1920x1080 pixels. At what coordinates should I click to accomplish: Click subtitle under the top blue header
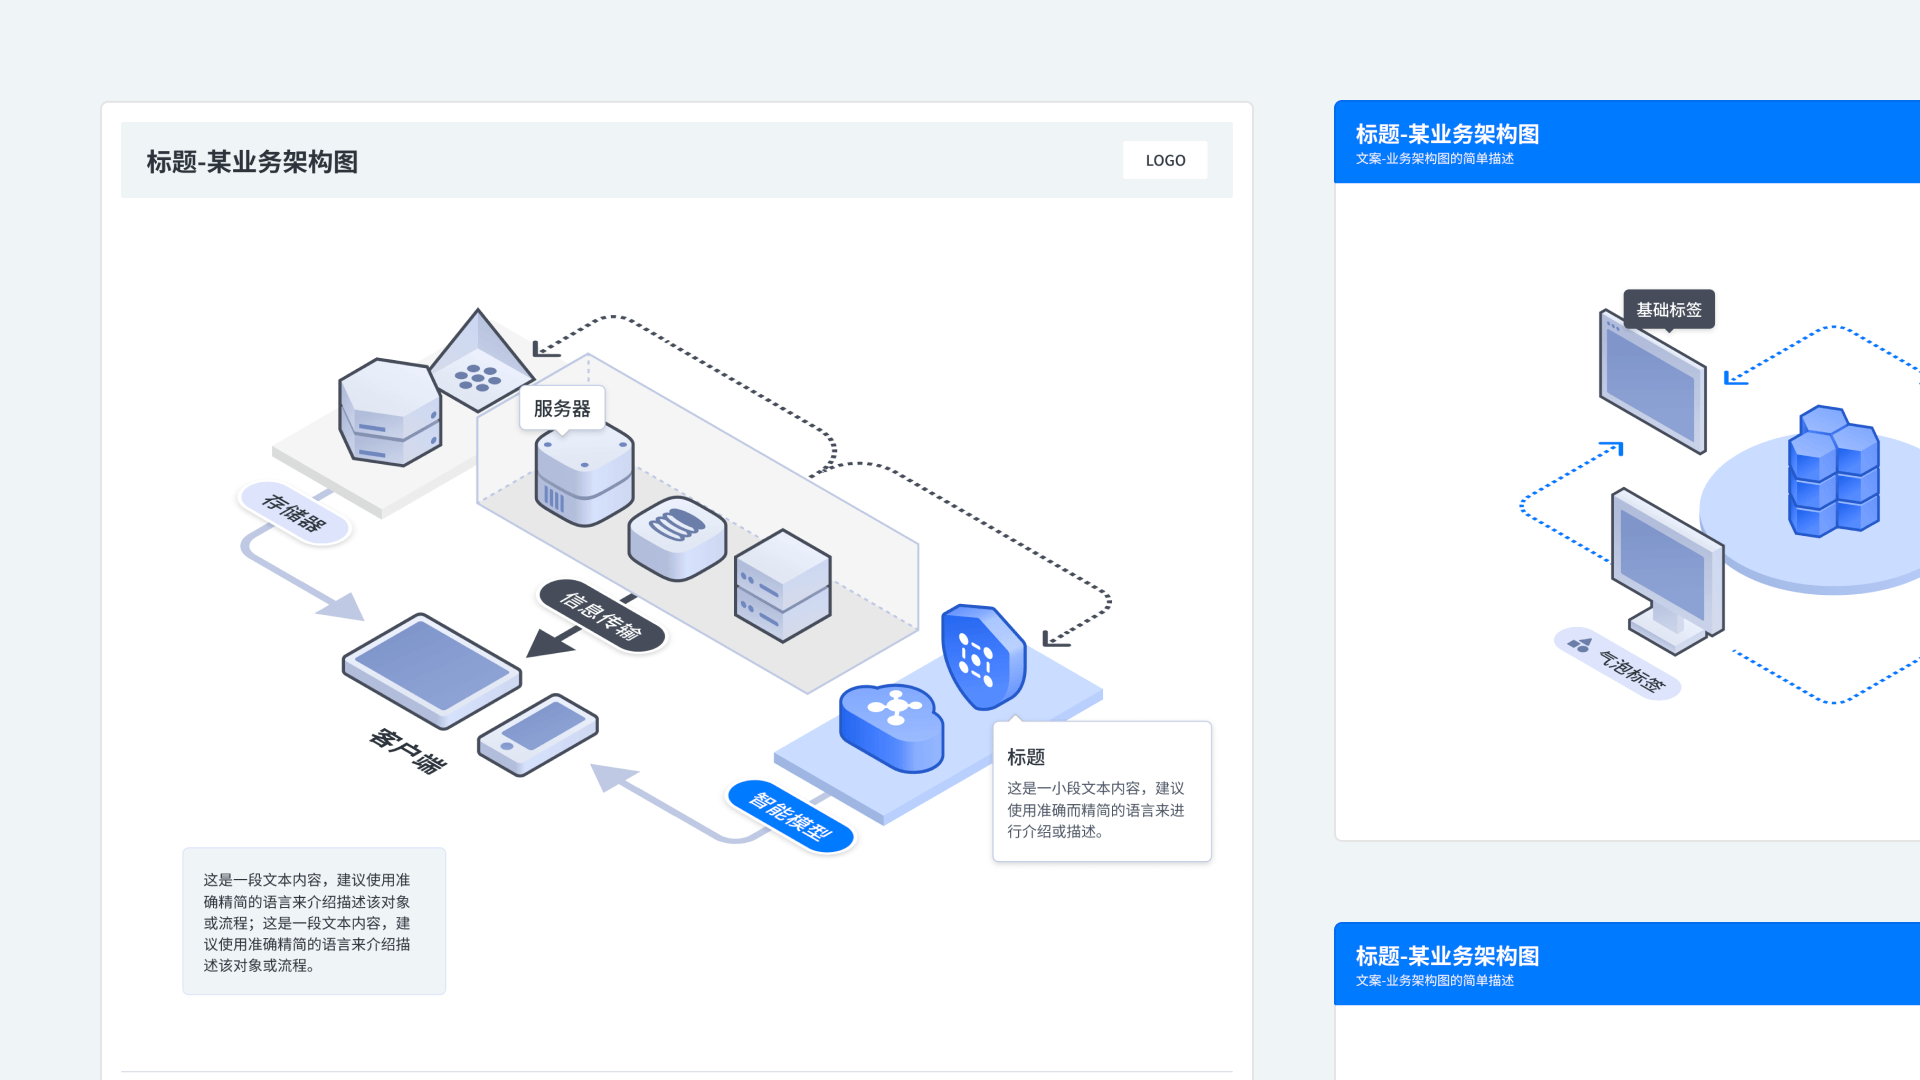(1434, 159)
